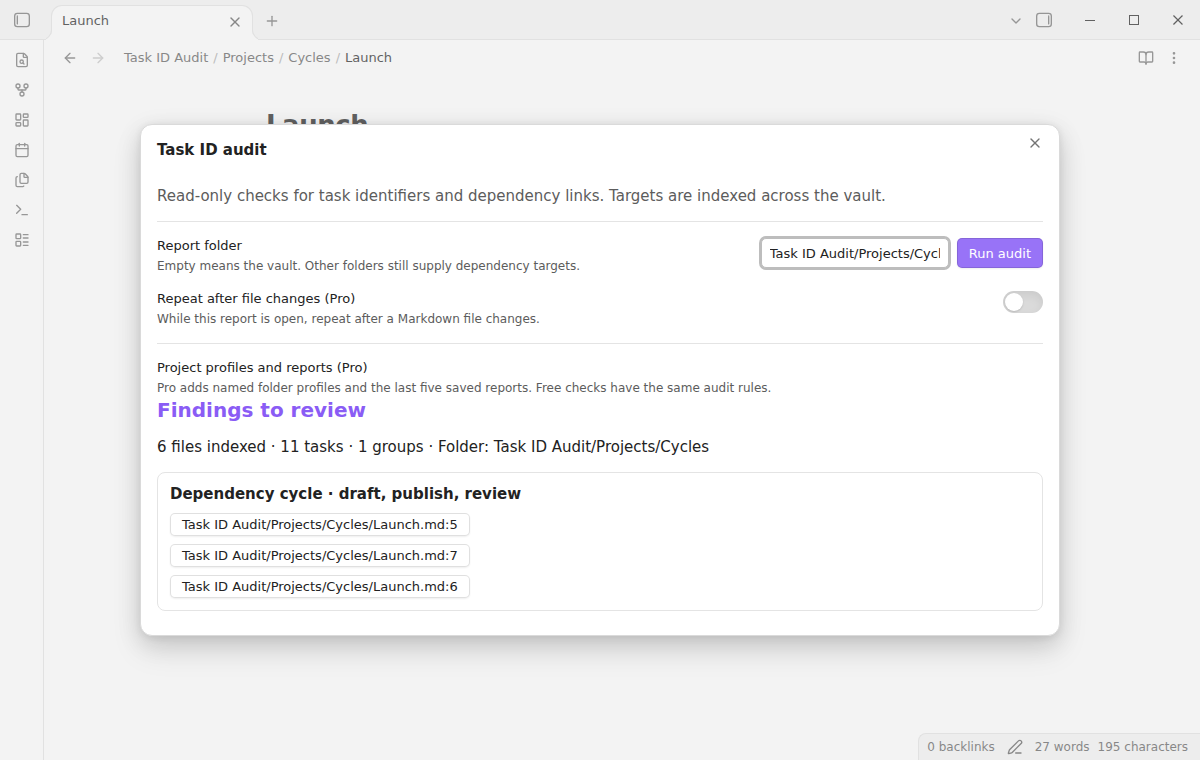Click 195 characters in status bar
This screenshot has width=1200, height=760.
click(1143, 747)
